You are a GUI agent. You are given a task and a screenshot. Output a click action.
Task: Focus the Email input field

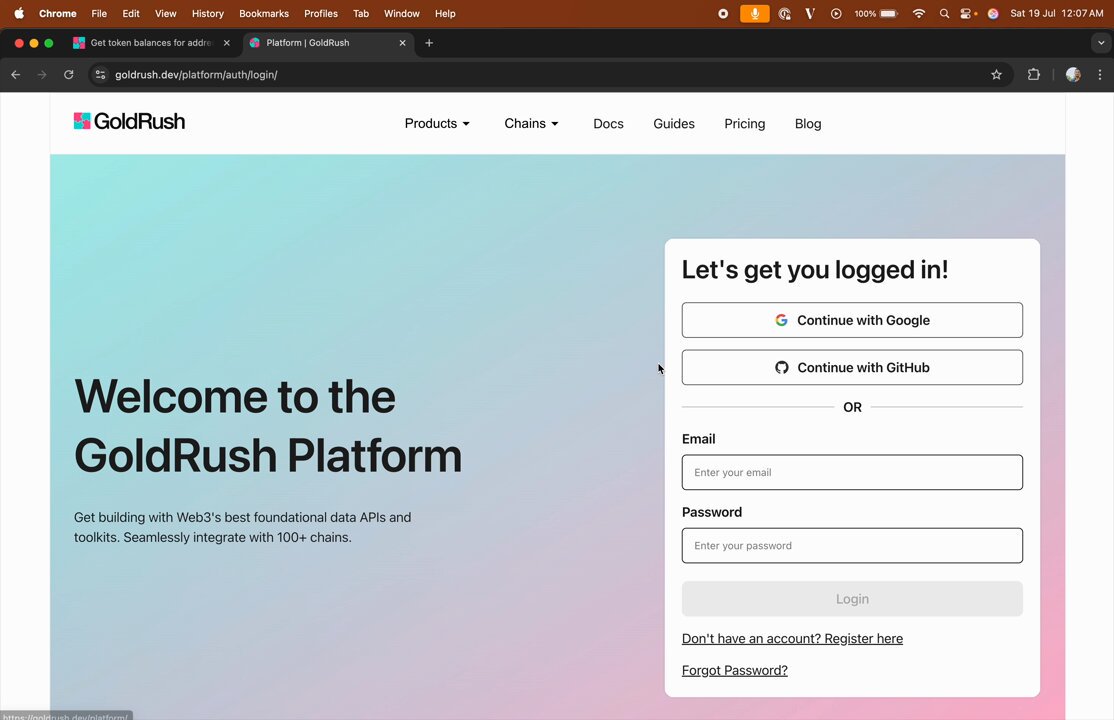pos(852,472)
